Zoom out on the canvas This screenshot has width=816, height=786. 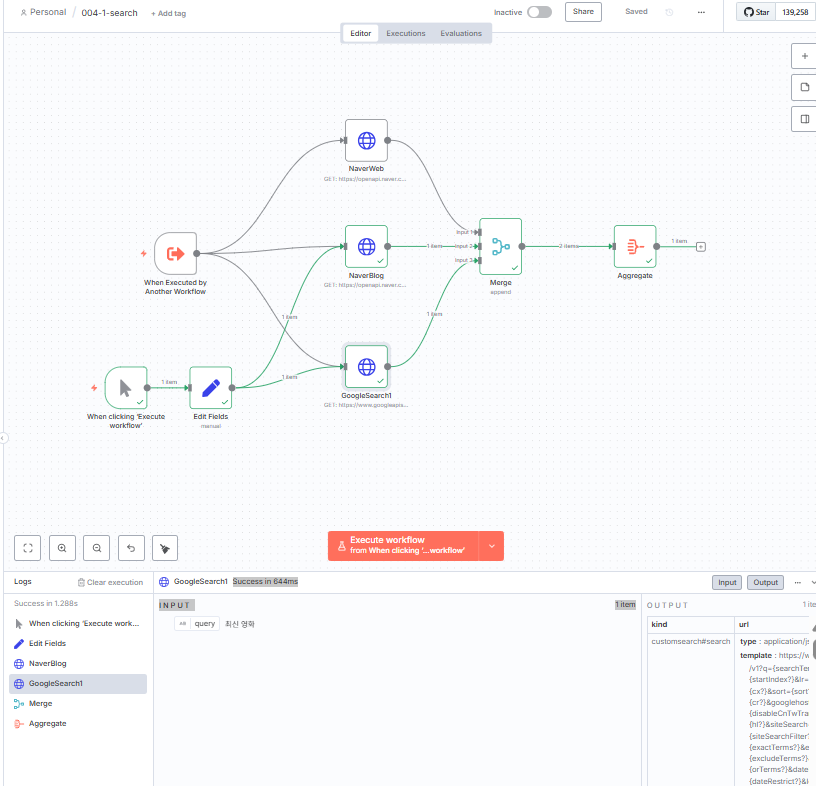97,548
